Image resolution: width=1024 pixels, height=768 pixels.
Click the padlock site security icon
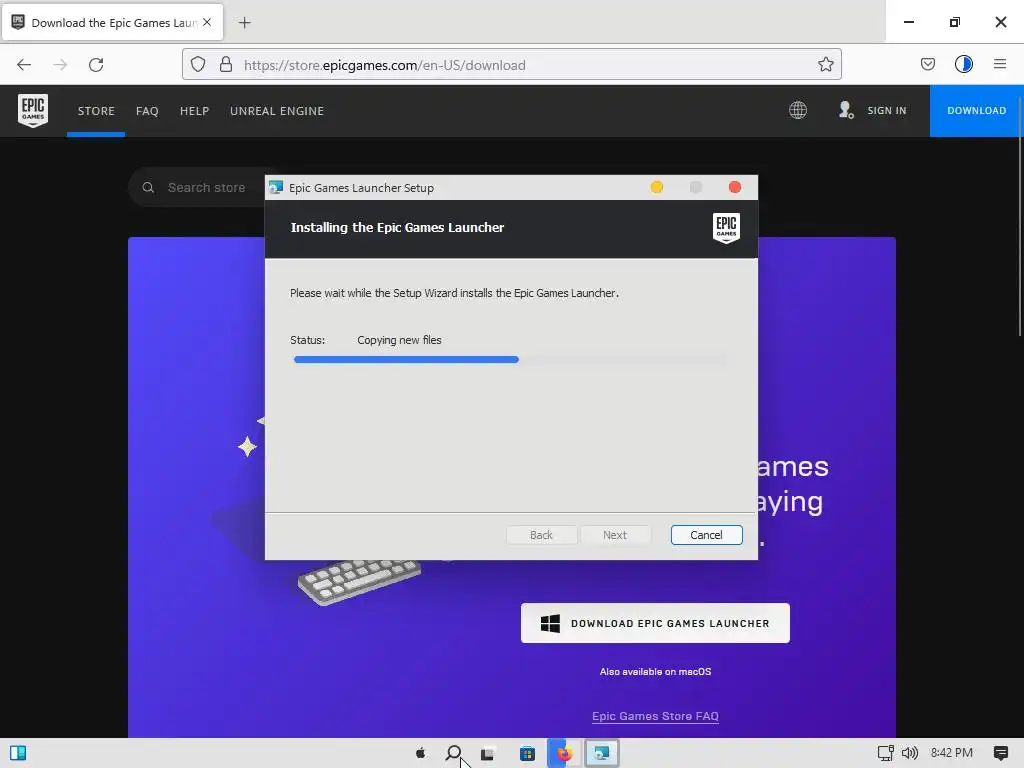(x=226, y=64)
